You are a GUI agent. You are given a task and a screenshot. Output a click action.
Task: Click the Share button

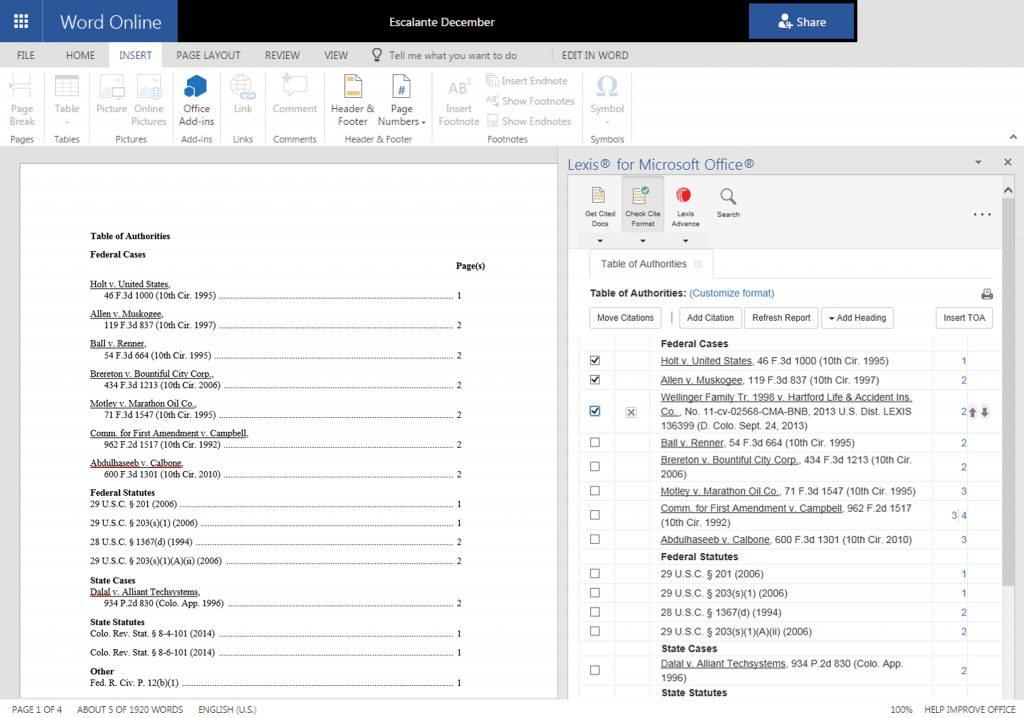[x=801, y=22]
